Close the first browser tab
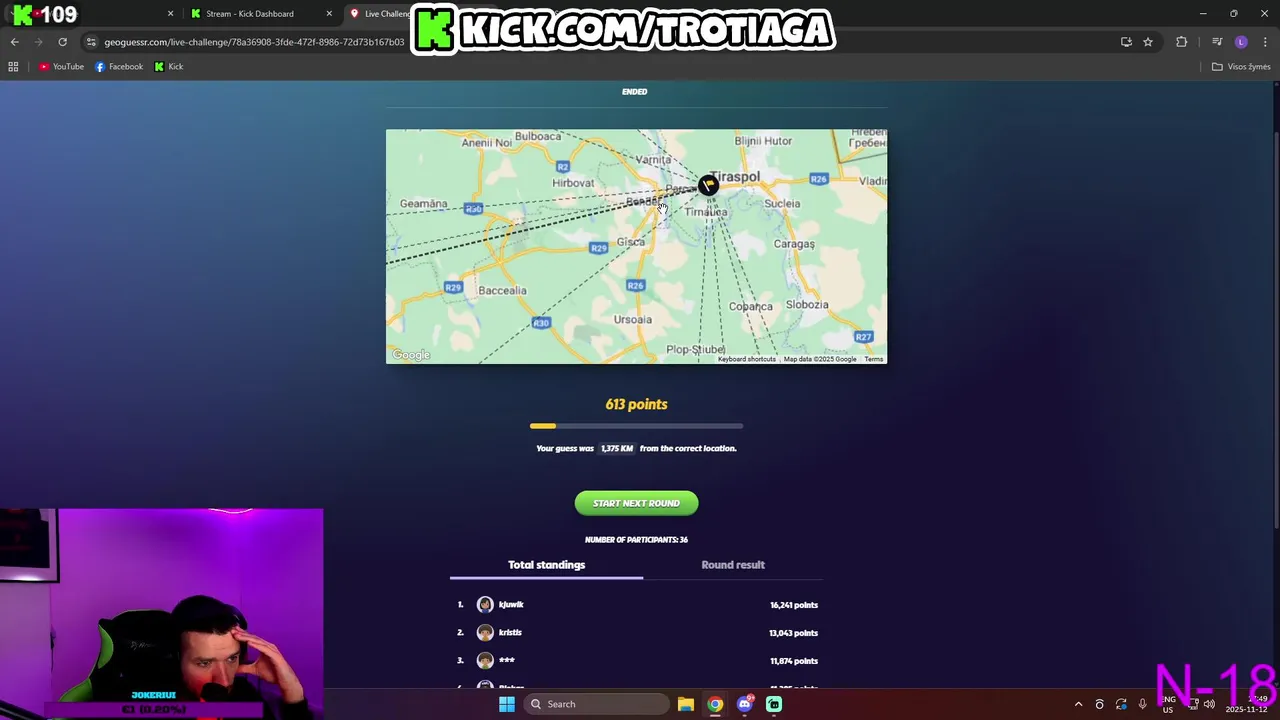 170,14
